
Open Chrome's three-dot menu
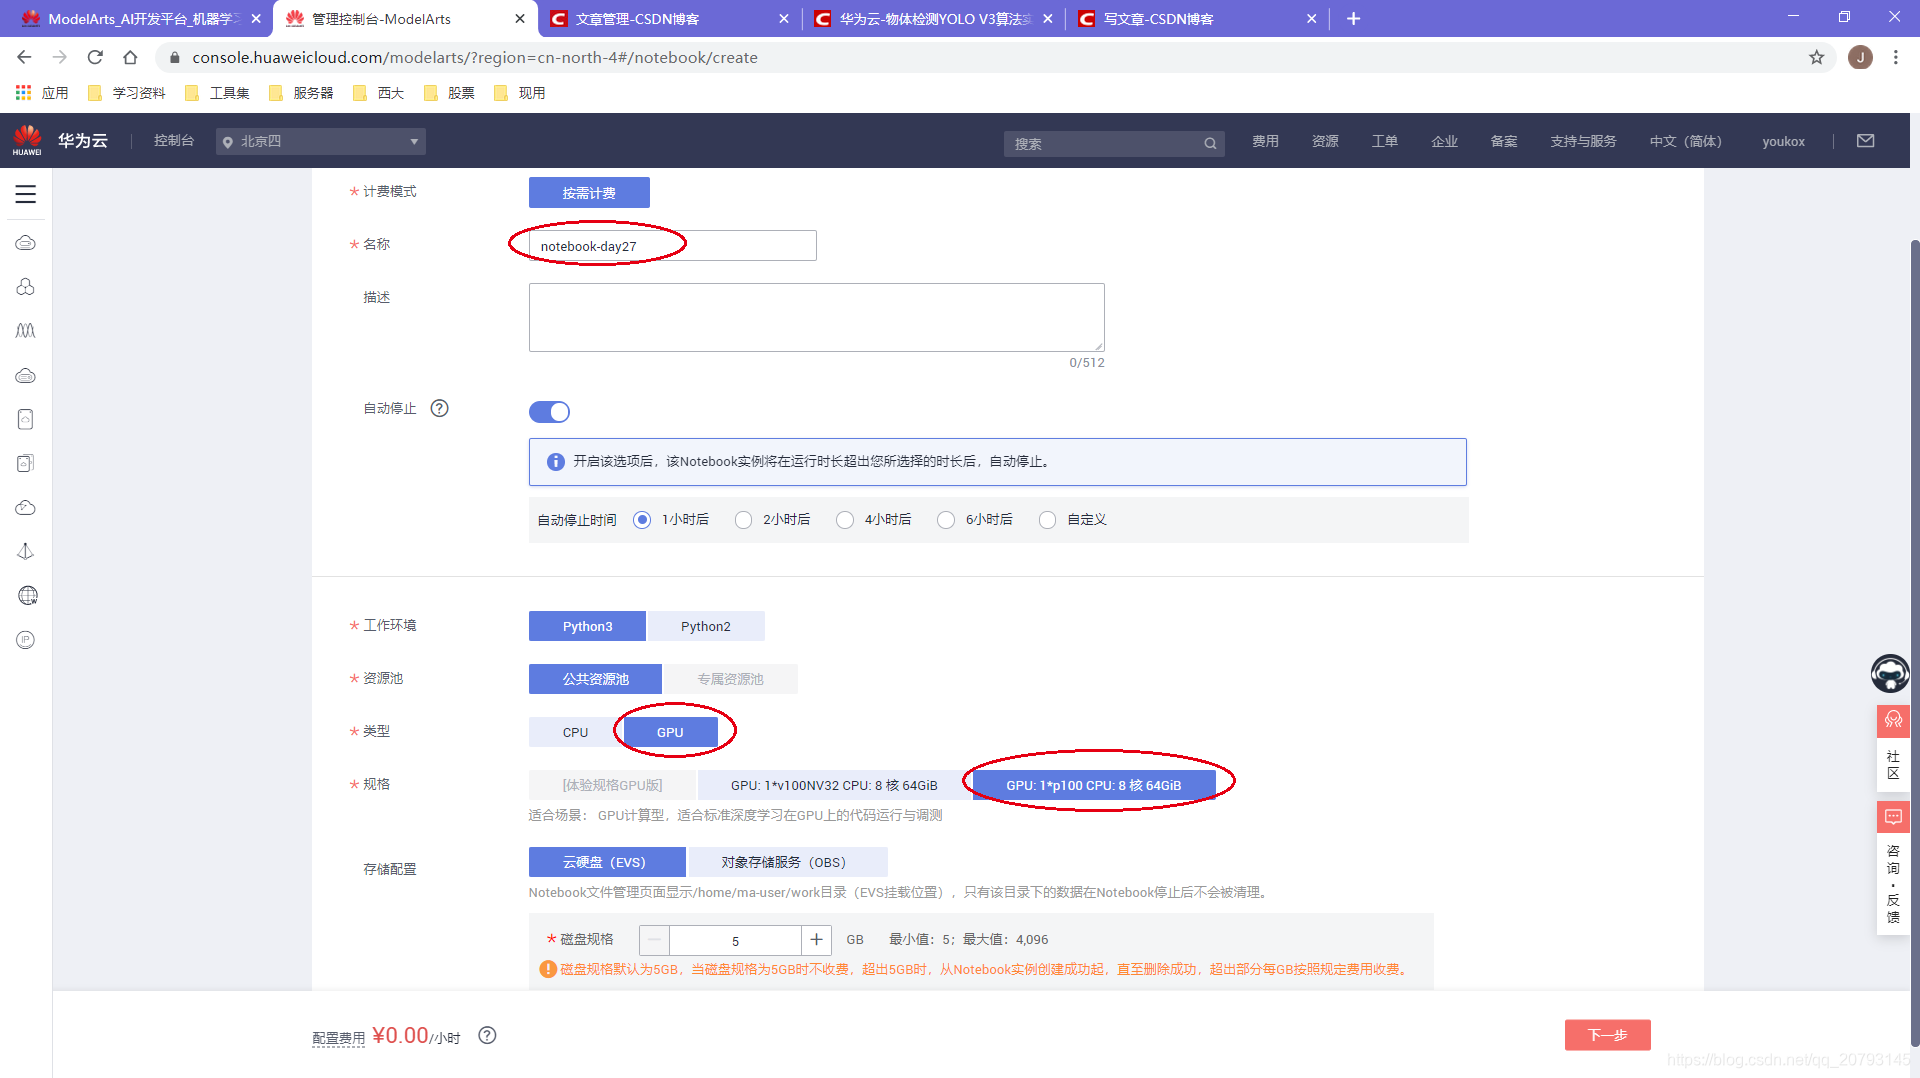(1895, 57)
